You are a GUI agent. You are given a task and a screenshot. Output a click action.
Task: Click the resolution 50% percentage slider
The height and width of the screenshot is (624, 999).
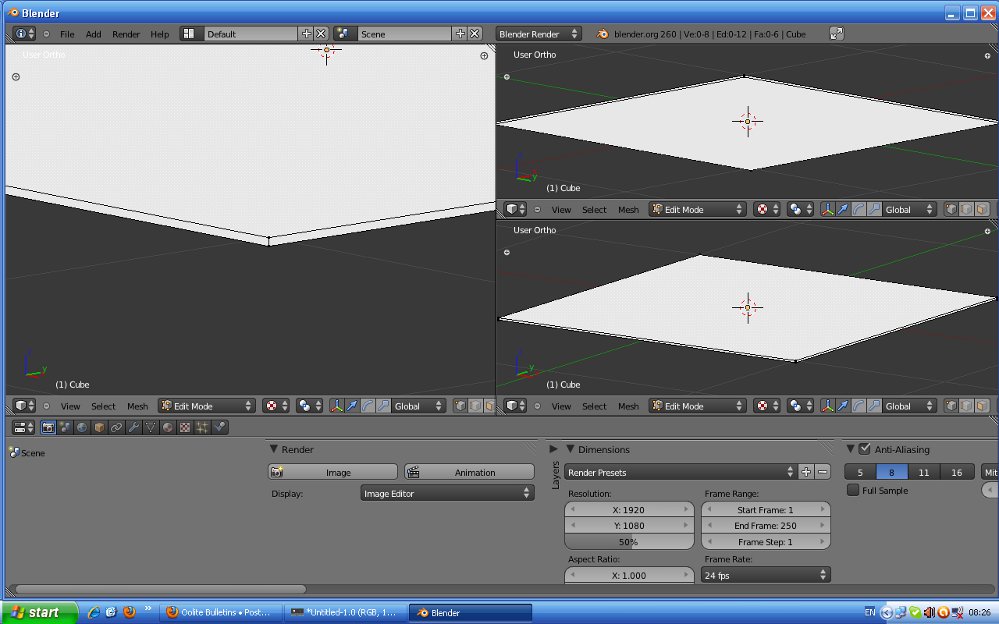[x=629, y=541]
